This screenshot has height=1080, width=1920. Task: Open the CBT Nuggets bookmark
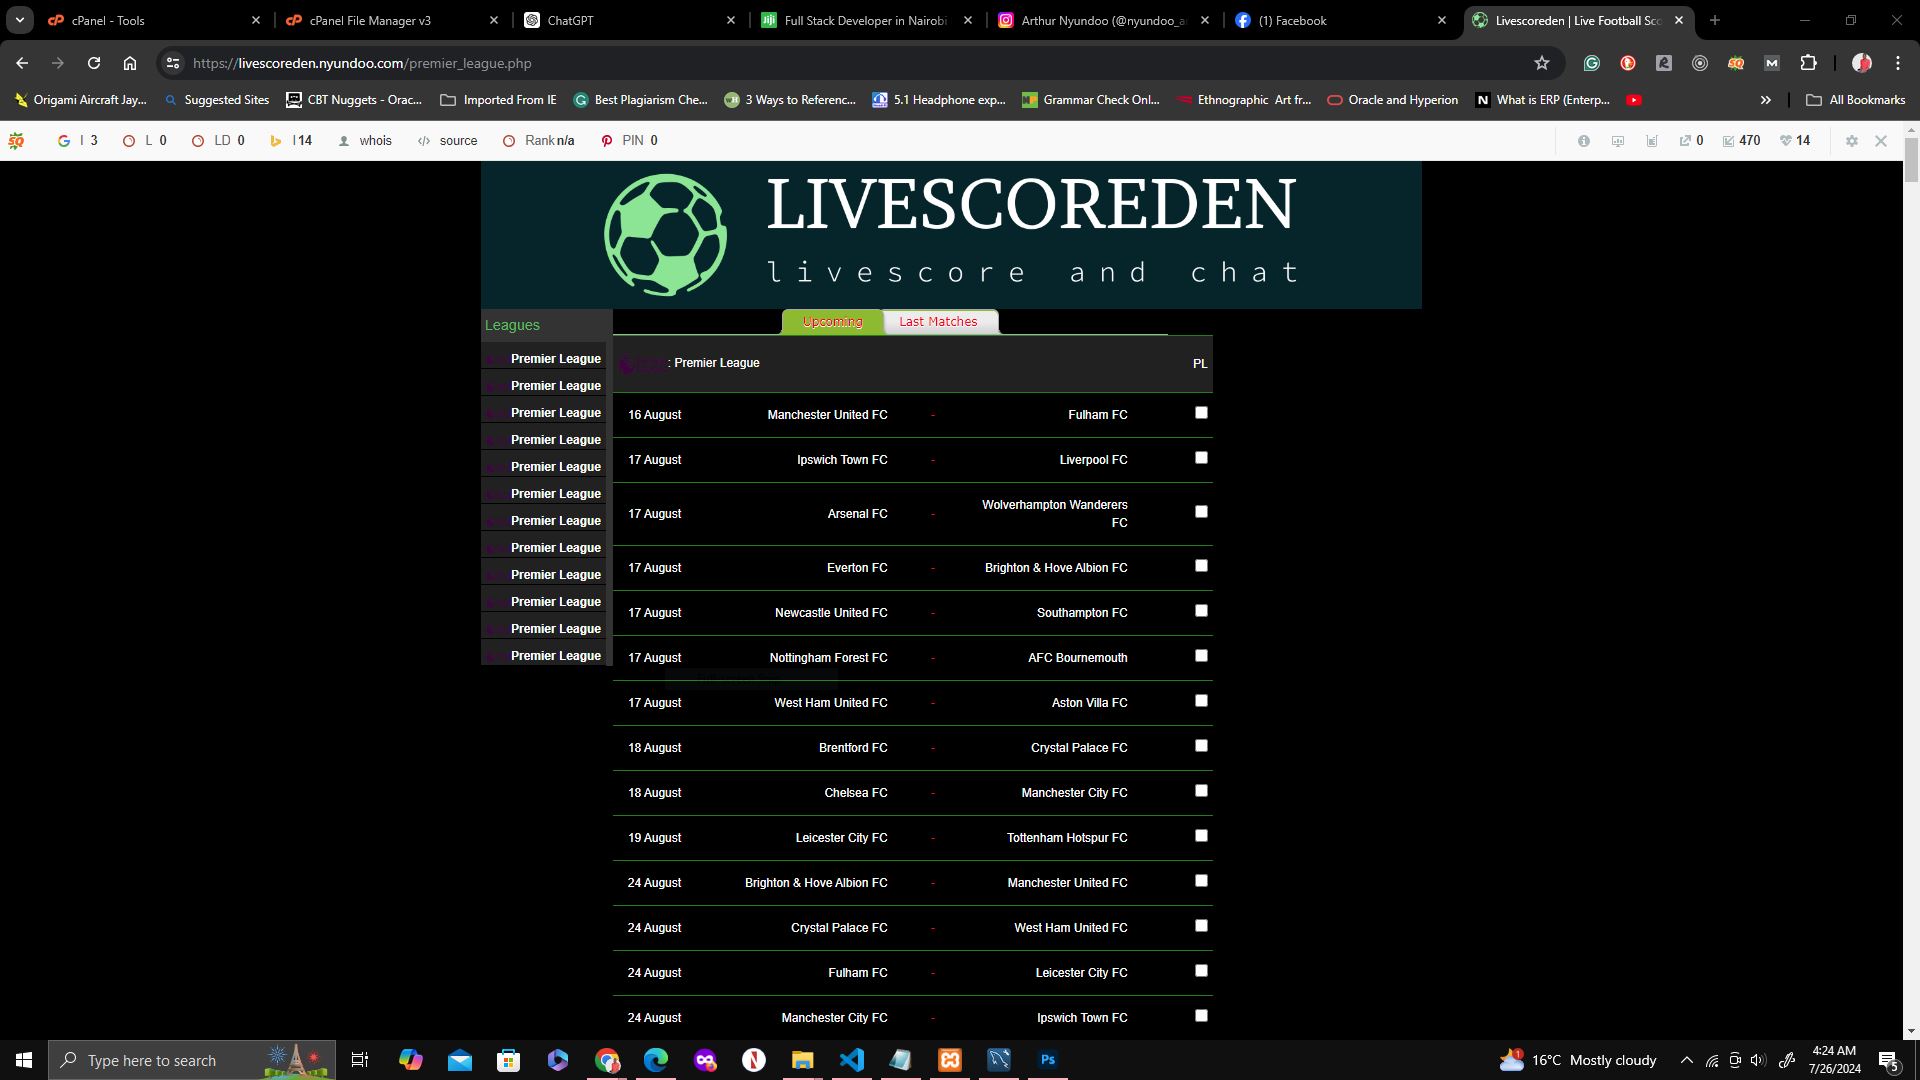click(354, 100)
